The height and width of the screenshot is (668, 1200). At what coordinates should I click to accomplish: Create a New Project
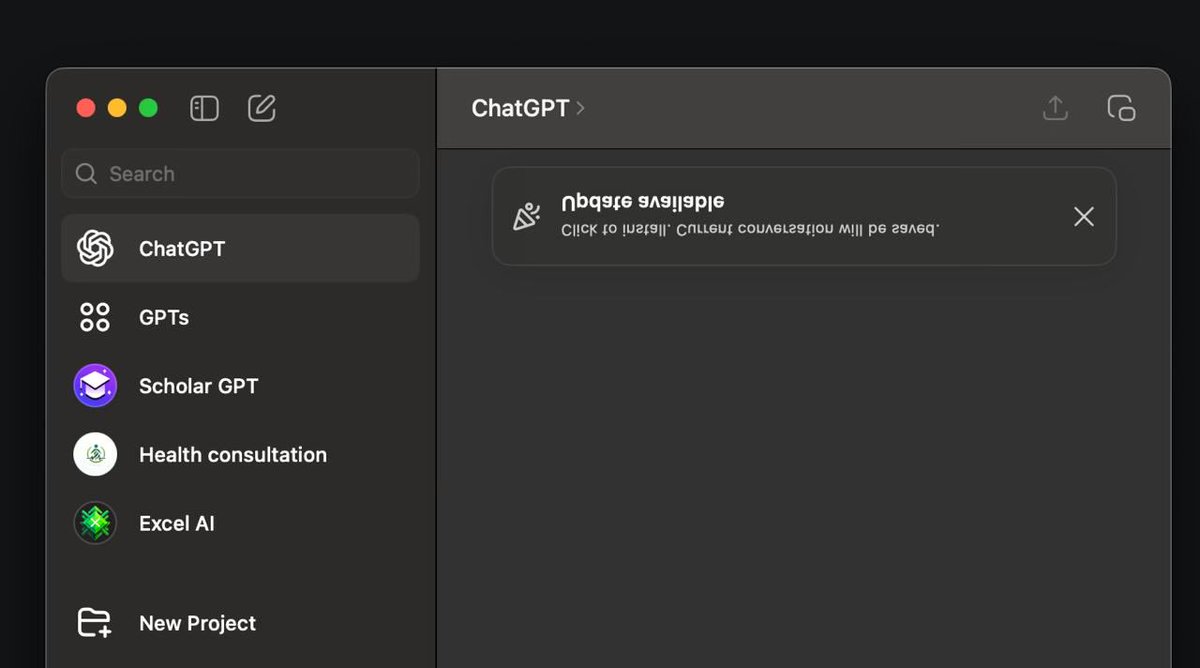click(240, 623)
